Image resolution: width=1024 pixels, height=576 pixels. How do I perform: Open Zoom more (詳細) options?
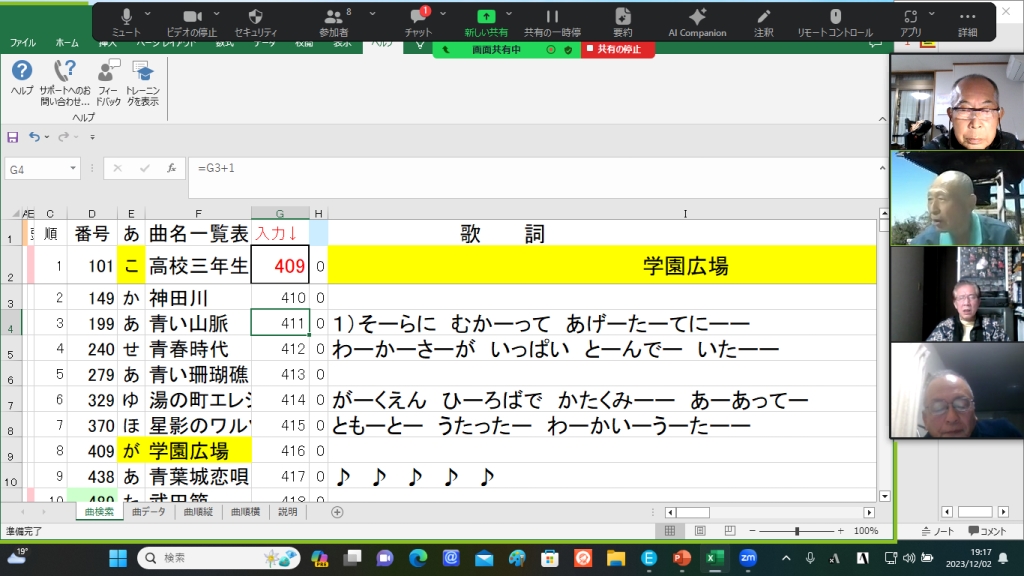coord(967,22)
